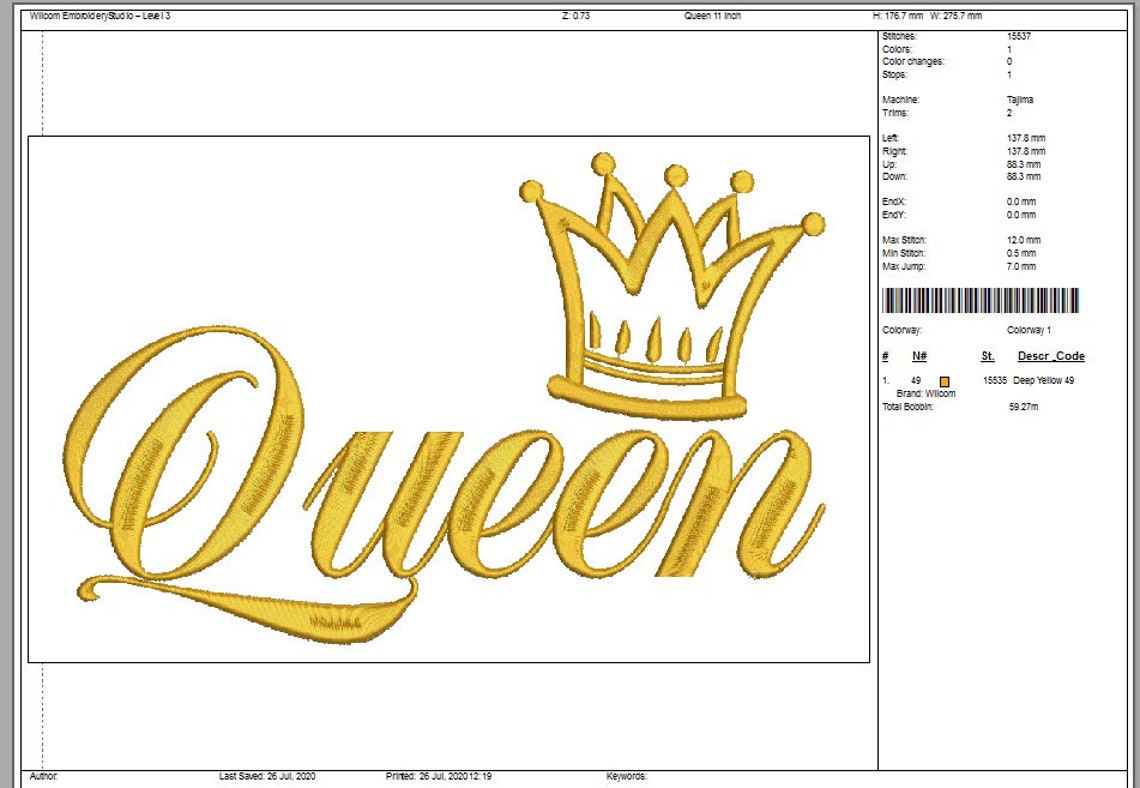Click the H: 176.7 mm dimension readout
This screenshot has width=1140, height=788.
901,15
